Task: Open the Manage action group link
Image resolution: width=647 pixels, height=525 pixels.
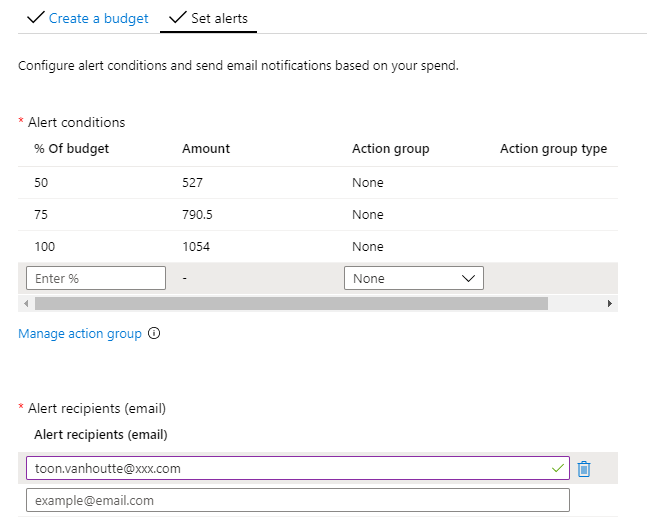Action: (x=80, y=334)
